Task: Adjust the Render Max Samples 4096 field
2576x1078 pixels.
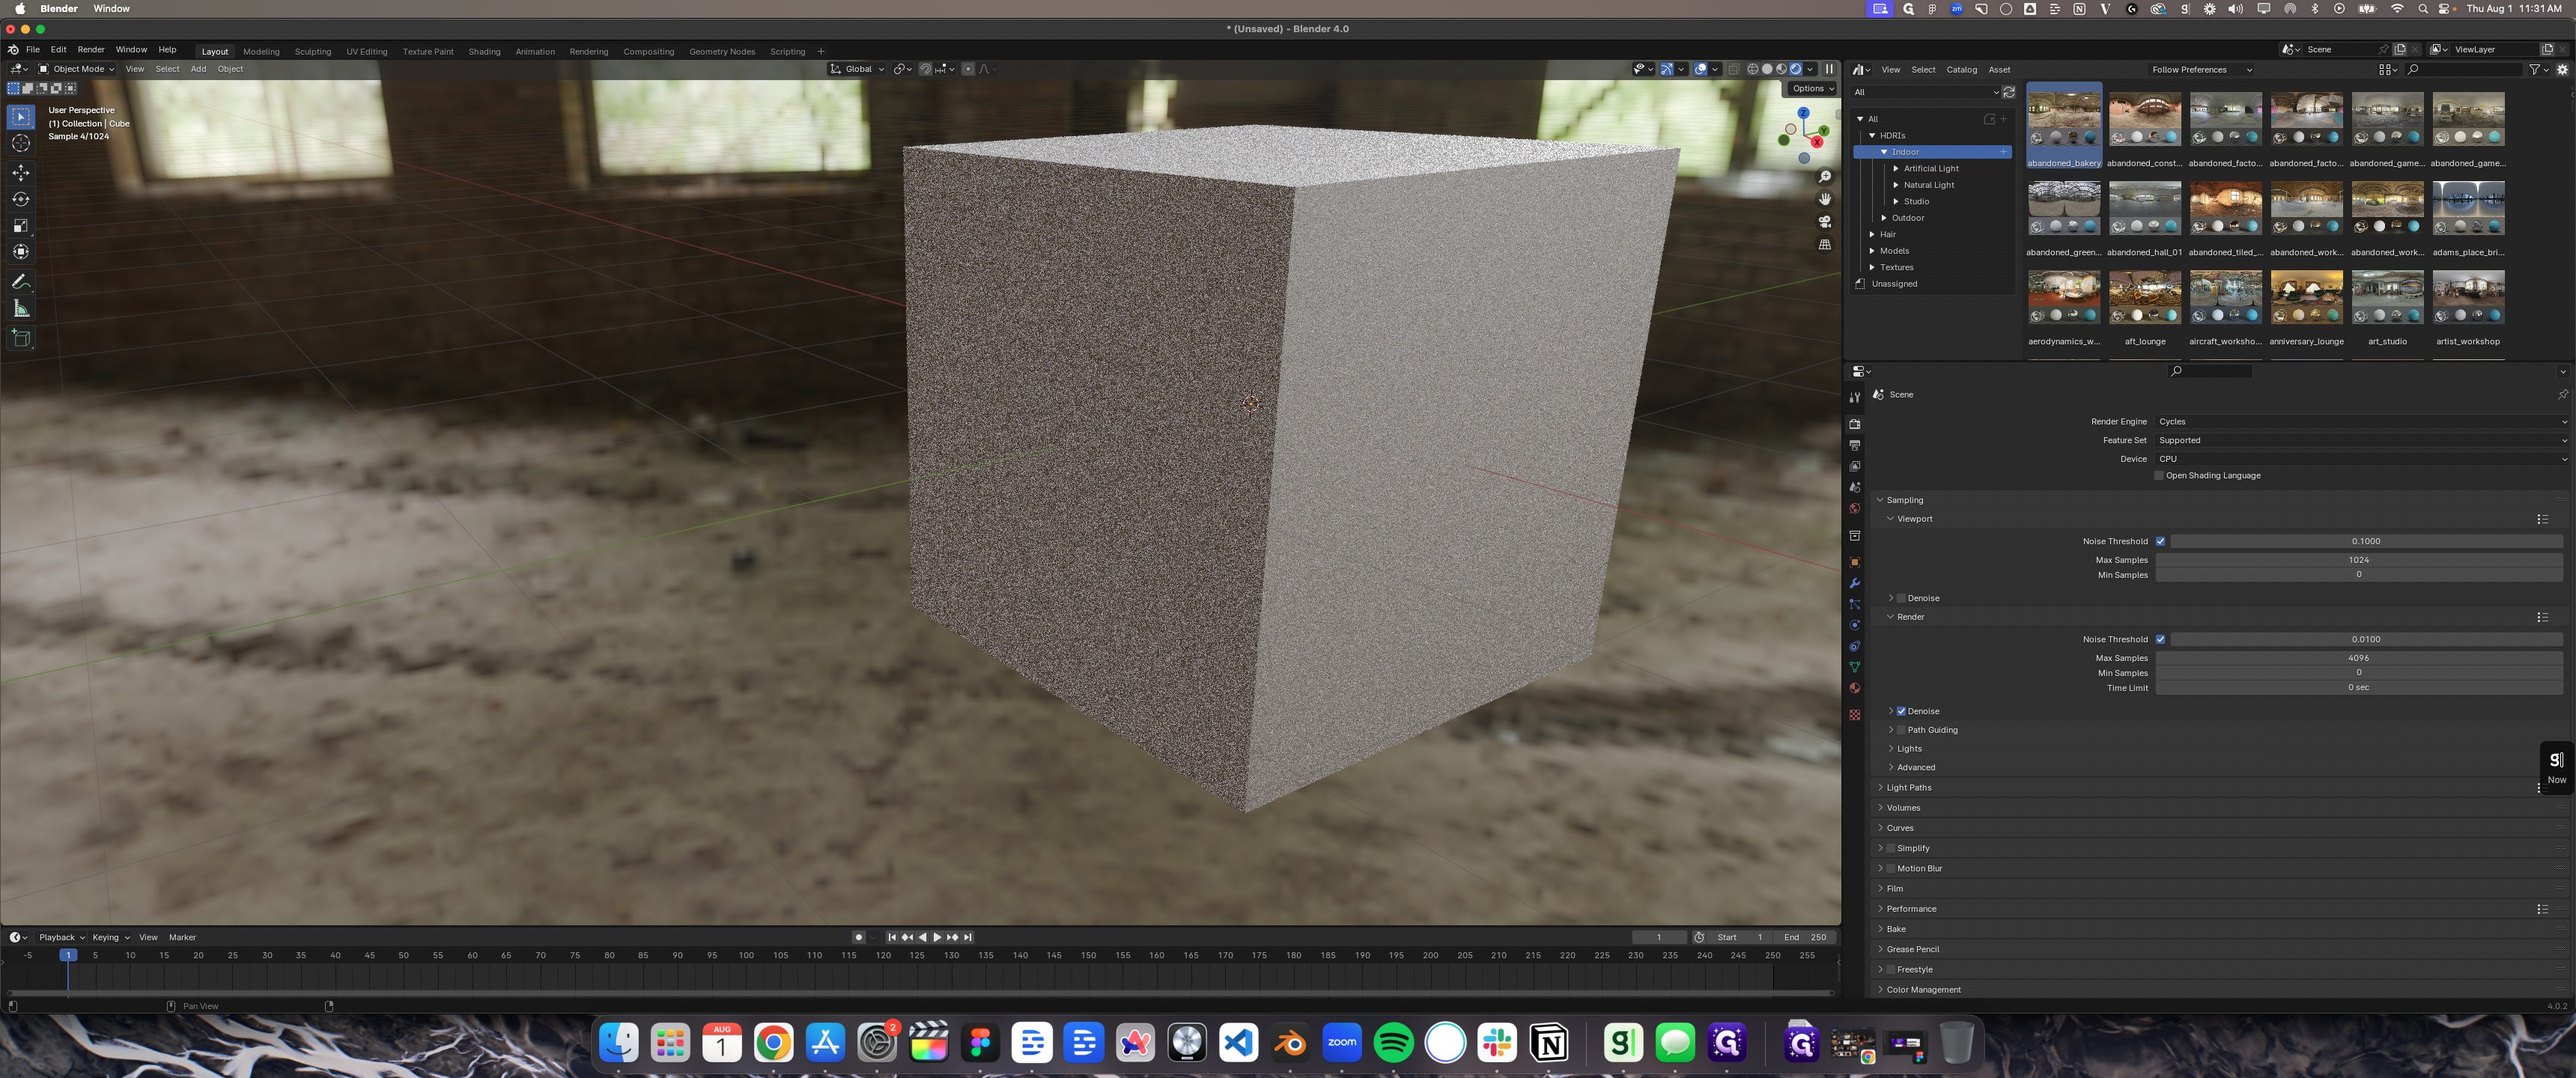Action: tap(2358, 658)
